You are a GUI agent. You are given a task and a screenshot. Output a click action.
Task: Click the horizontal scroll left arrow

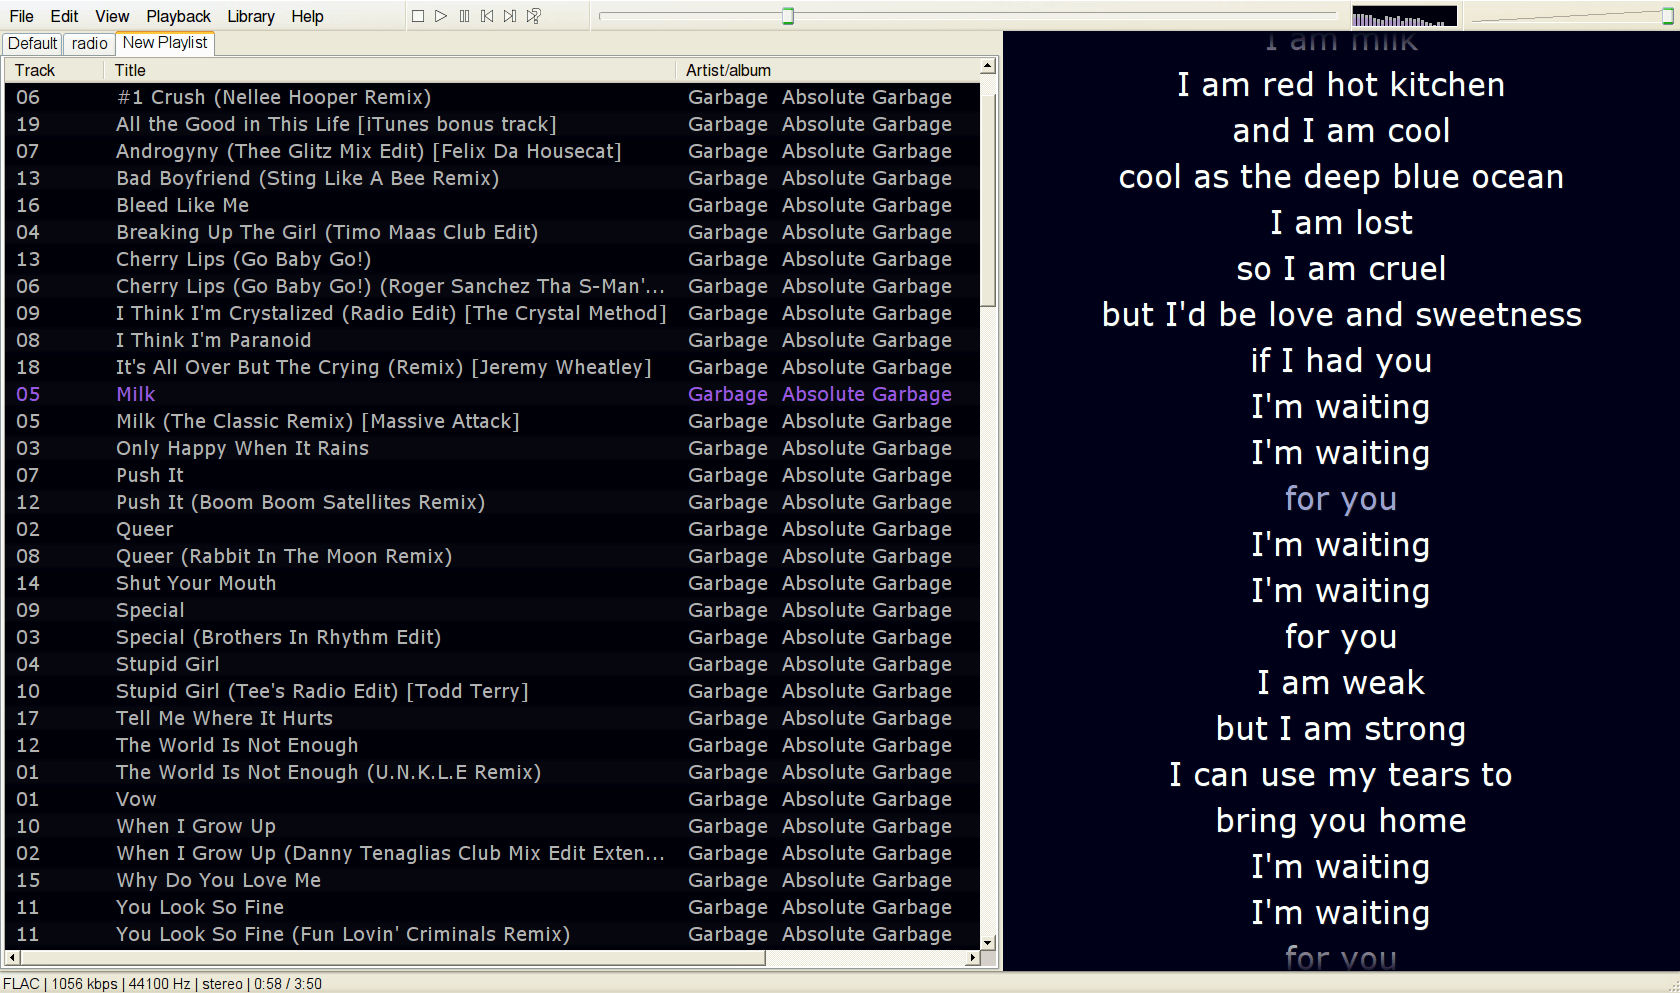point(12,958)
